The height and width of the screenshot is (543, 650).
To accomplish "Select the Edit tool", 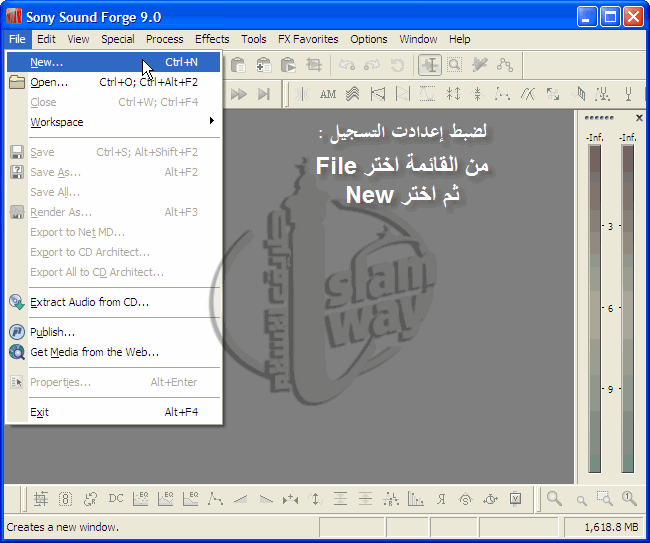I will [429, 65].
